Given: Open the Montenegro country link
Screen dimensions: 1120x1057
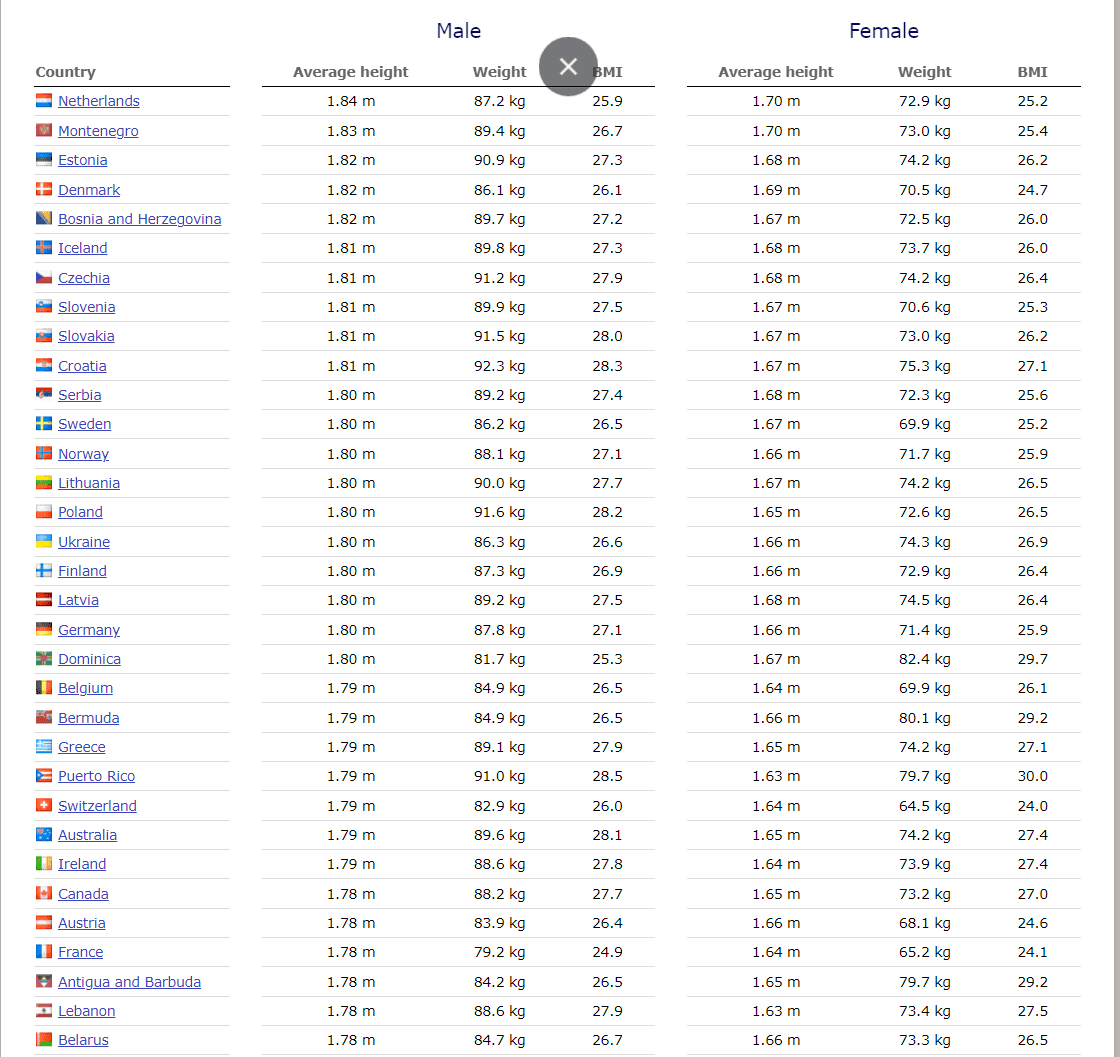Looking at the screenshot, I should coord(98,131).
